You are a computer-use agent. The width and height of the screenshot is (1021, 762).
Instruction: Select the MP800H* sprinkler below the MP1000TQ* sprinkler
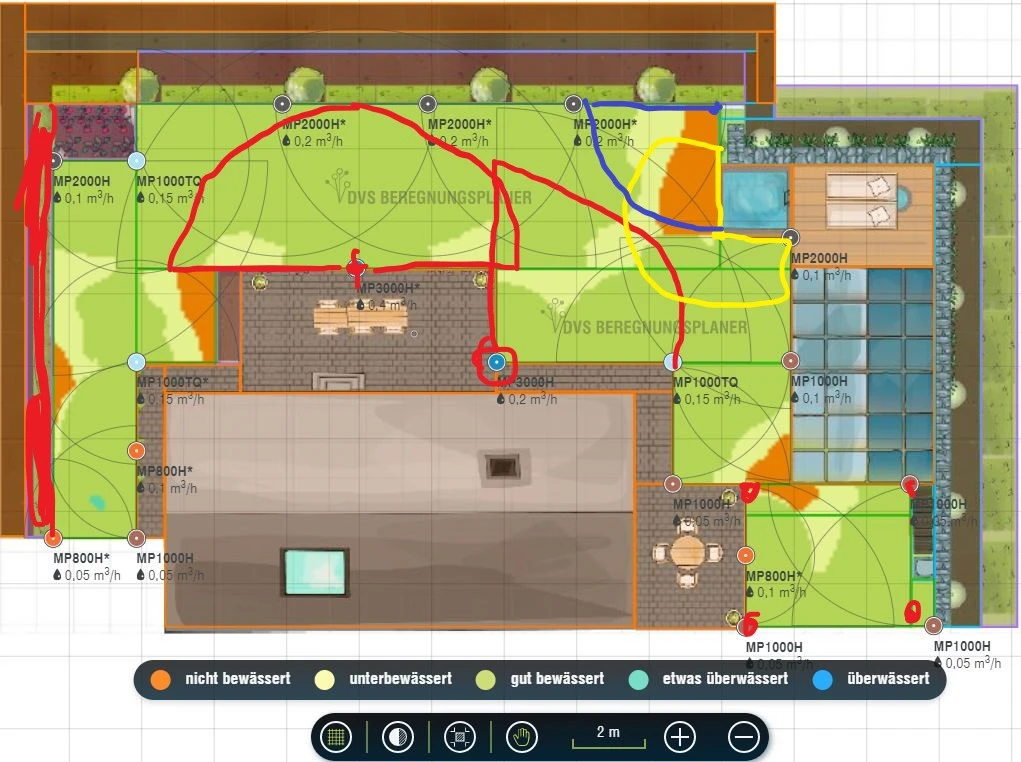(x=136, y=451)
